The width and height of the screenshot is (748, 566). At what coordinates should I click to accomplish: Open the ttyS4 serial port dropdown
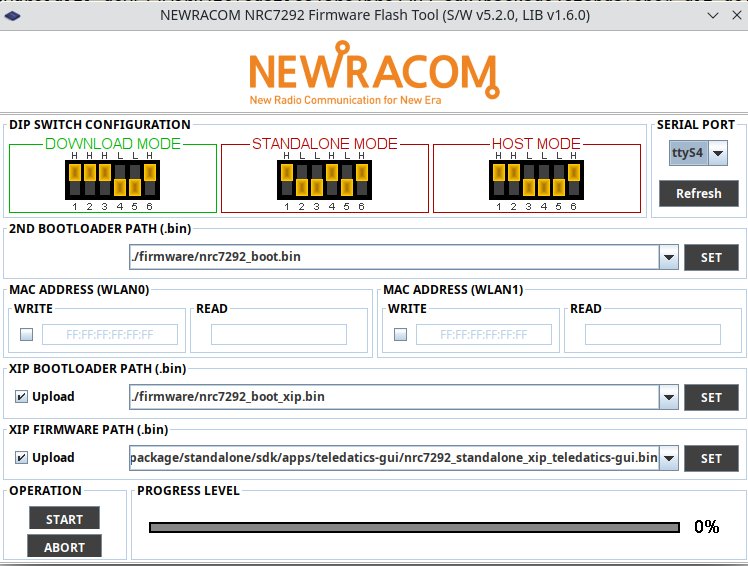[x=718, y=153]
